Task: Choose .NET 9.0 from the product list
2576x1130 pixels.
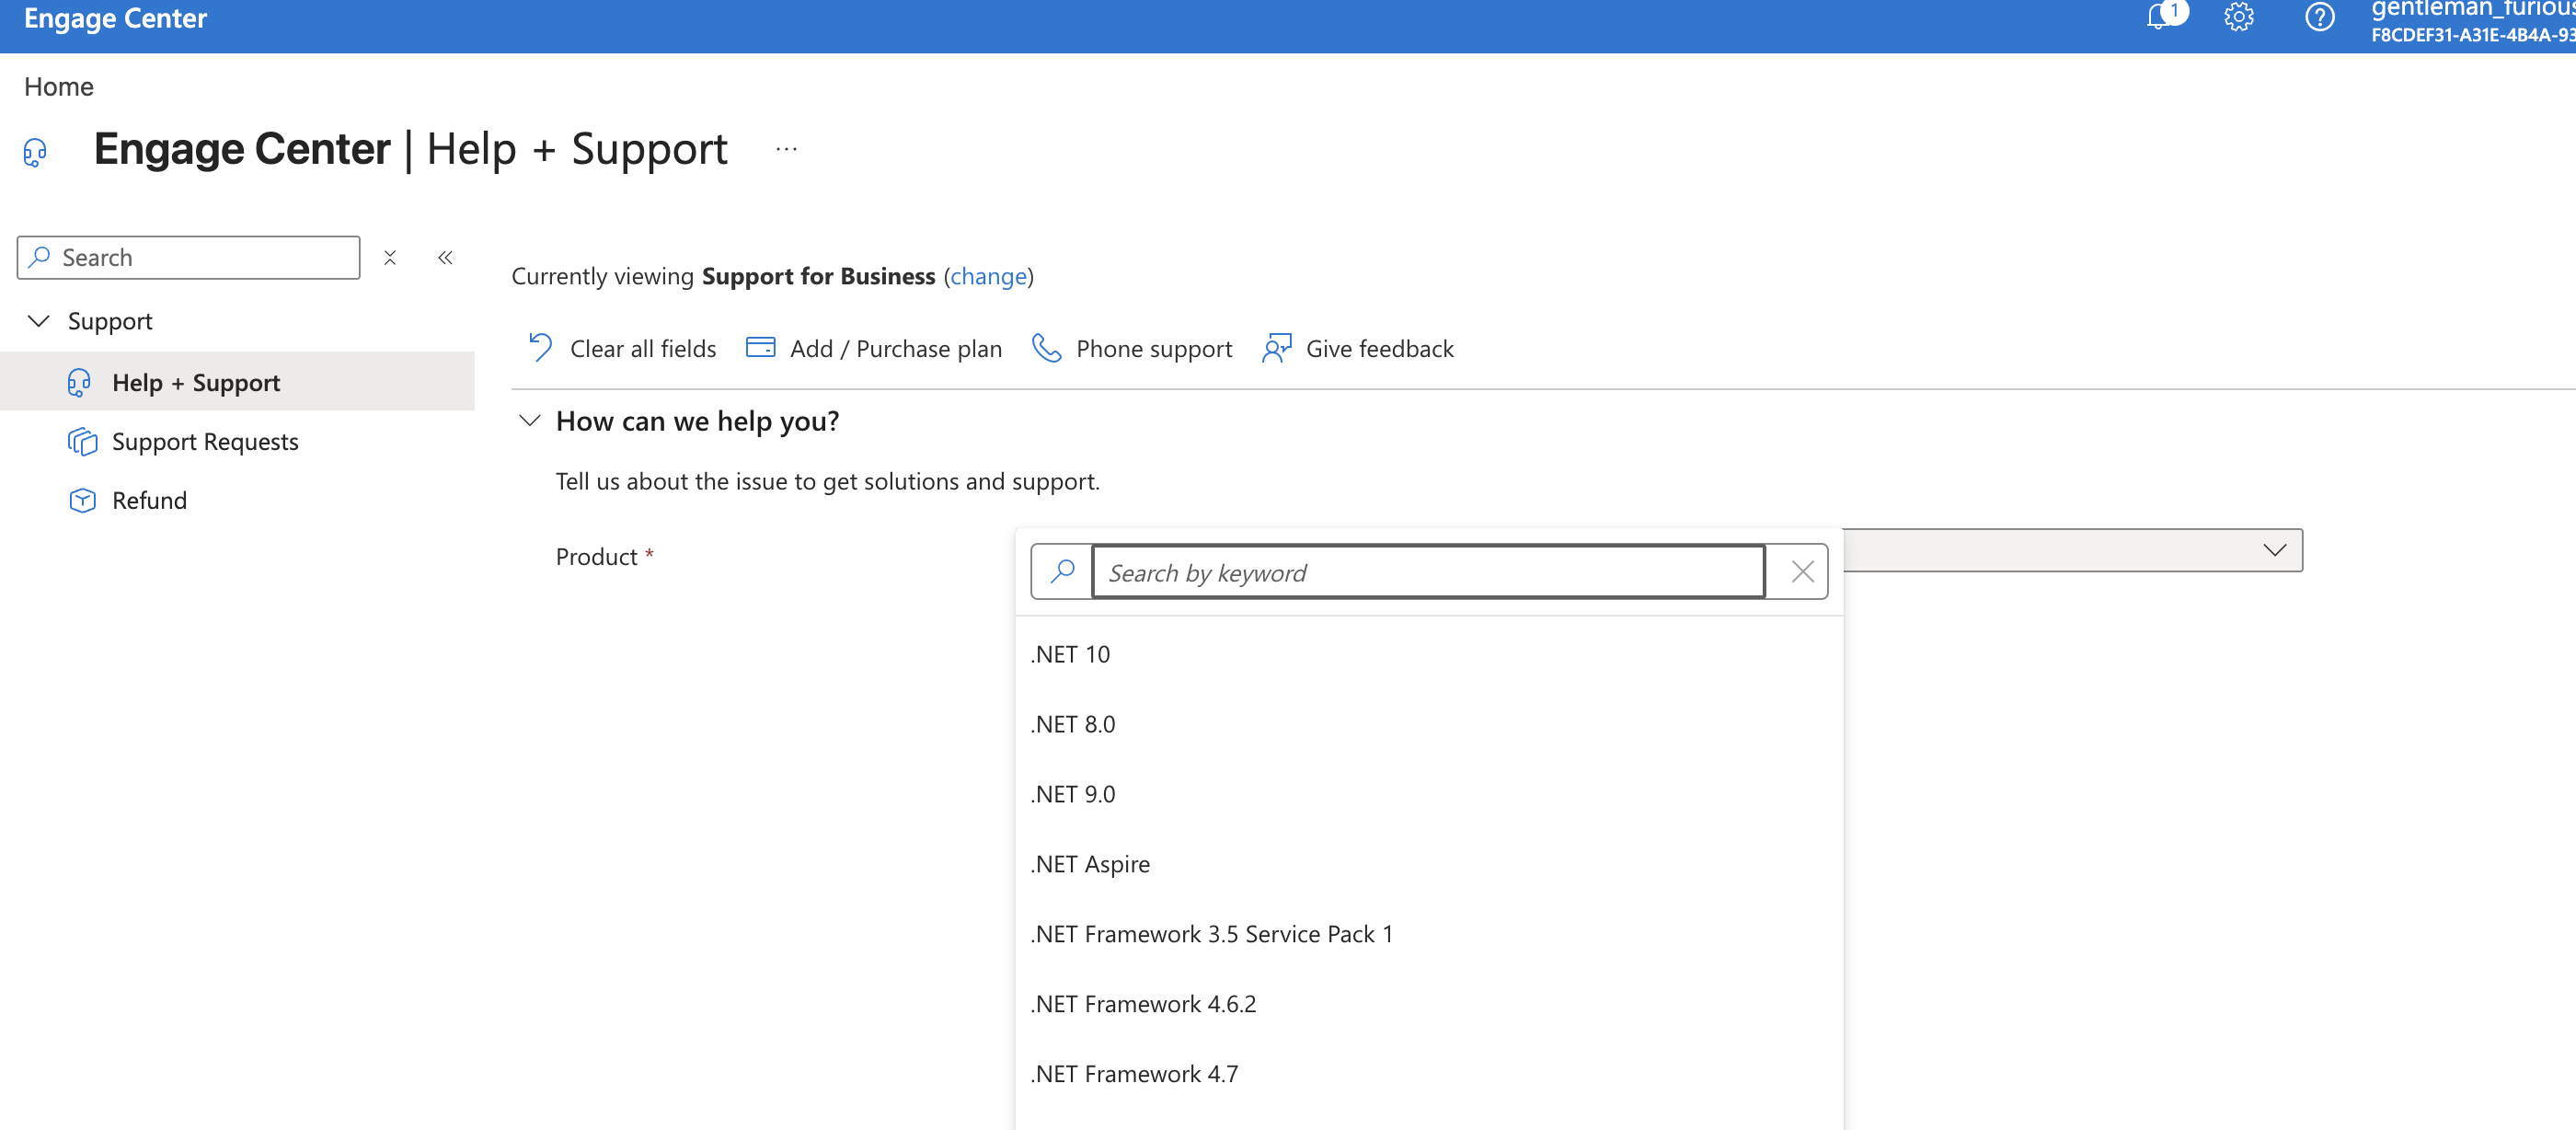Action: pos(1429,794)
